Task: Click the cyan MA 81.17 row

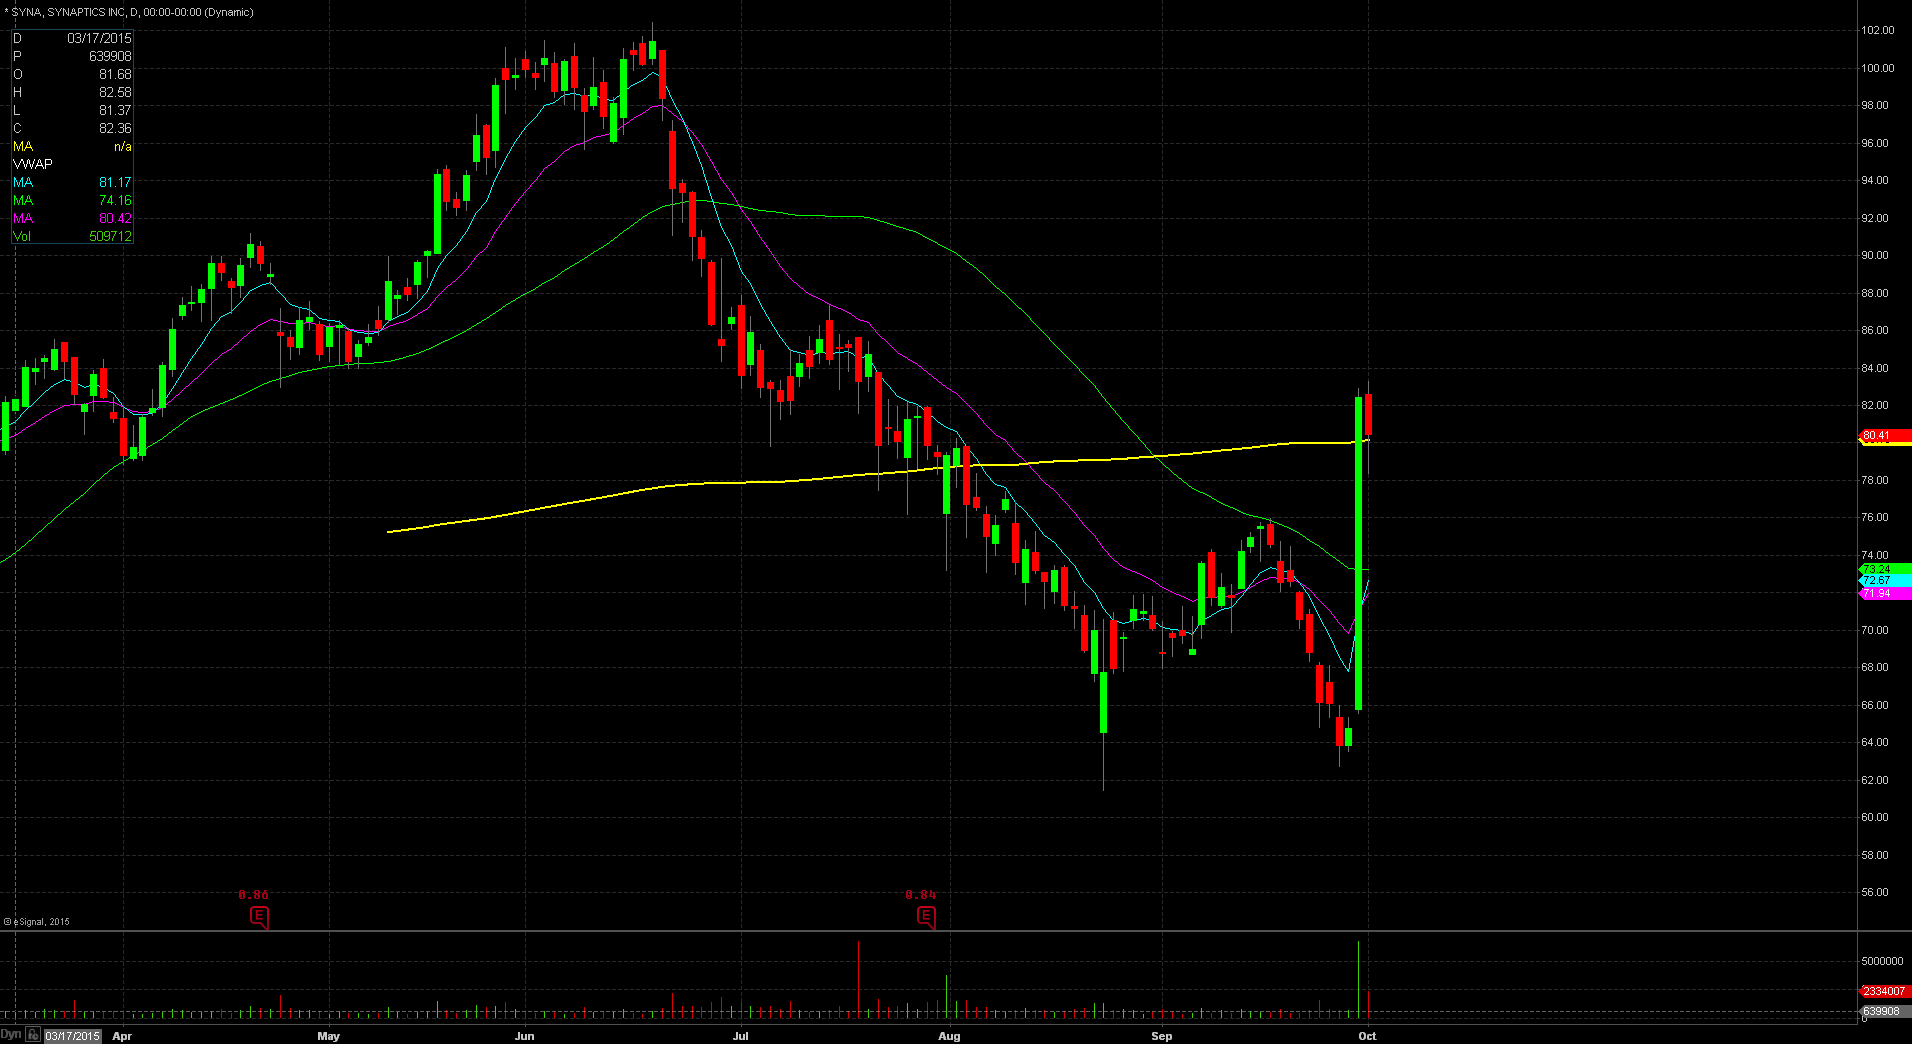Action: [x=72, y=182]
